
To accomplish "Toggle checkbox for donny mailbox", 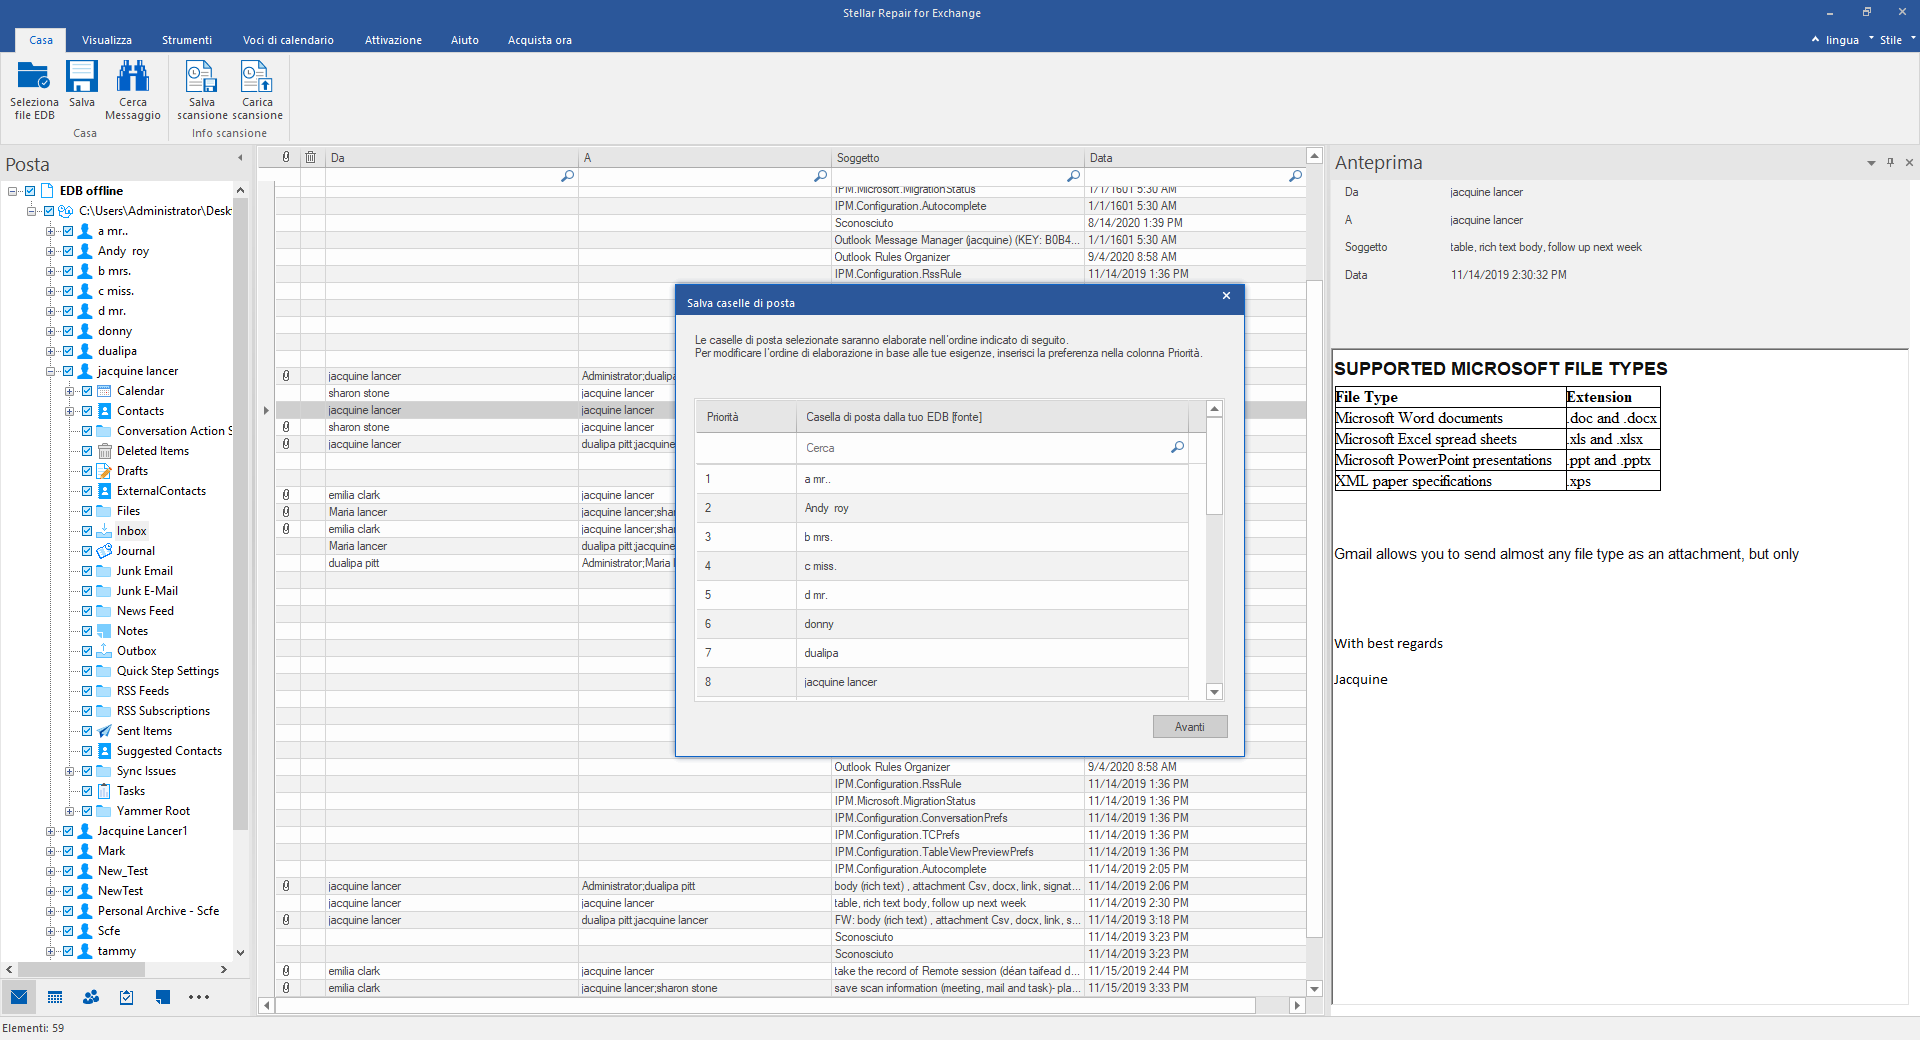I will (x=68, y=331).
